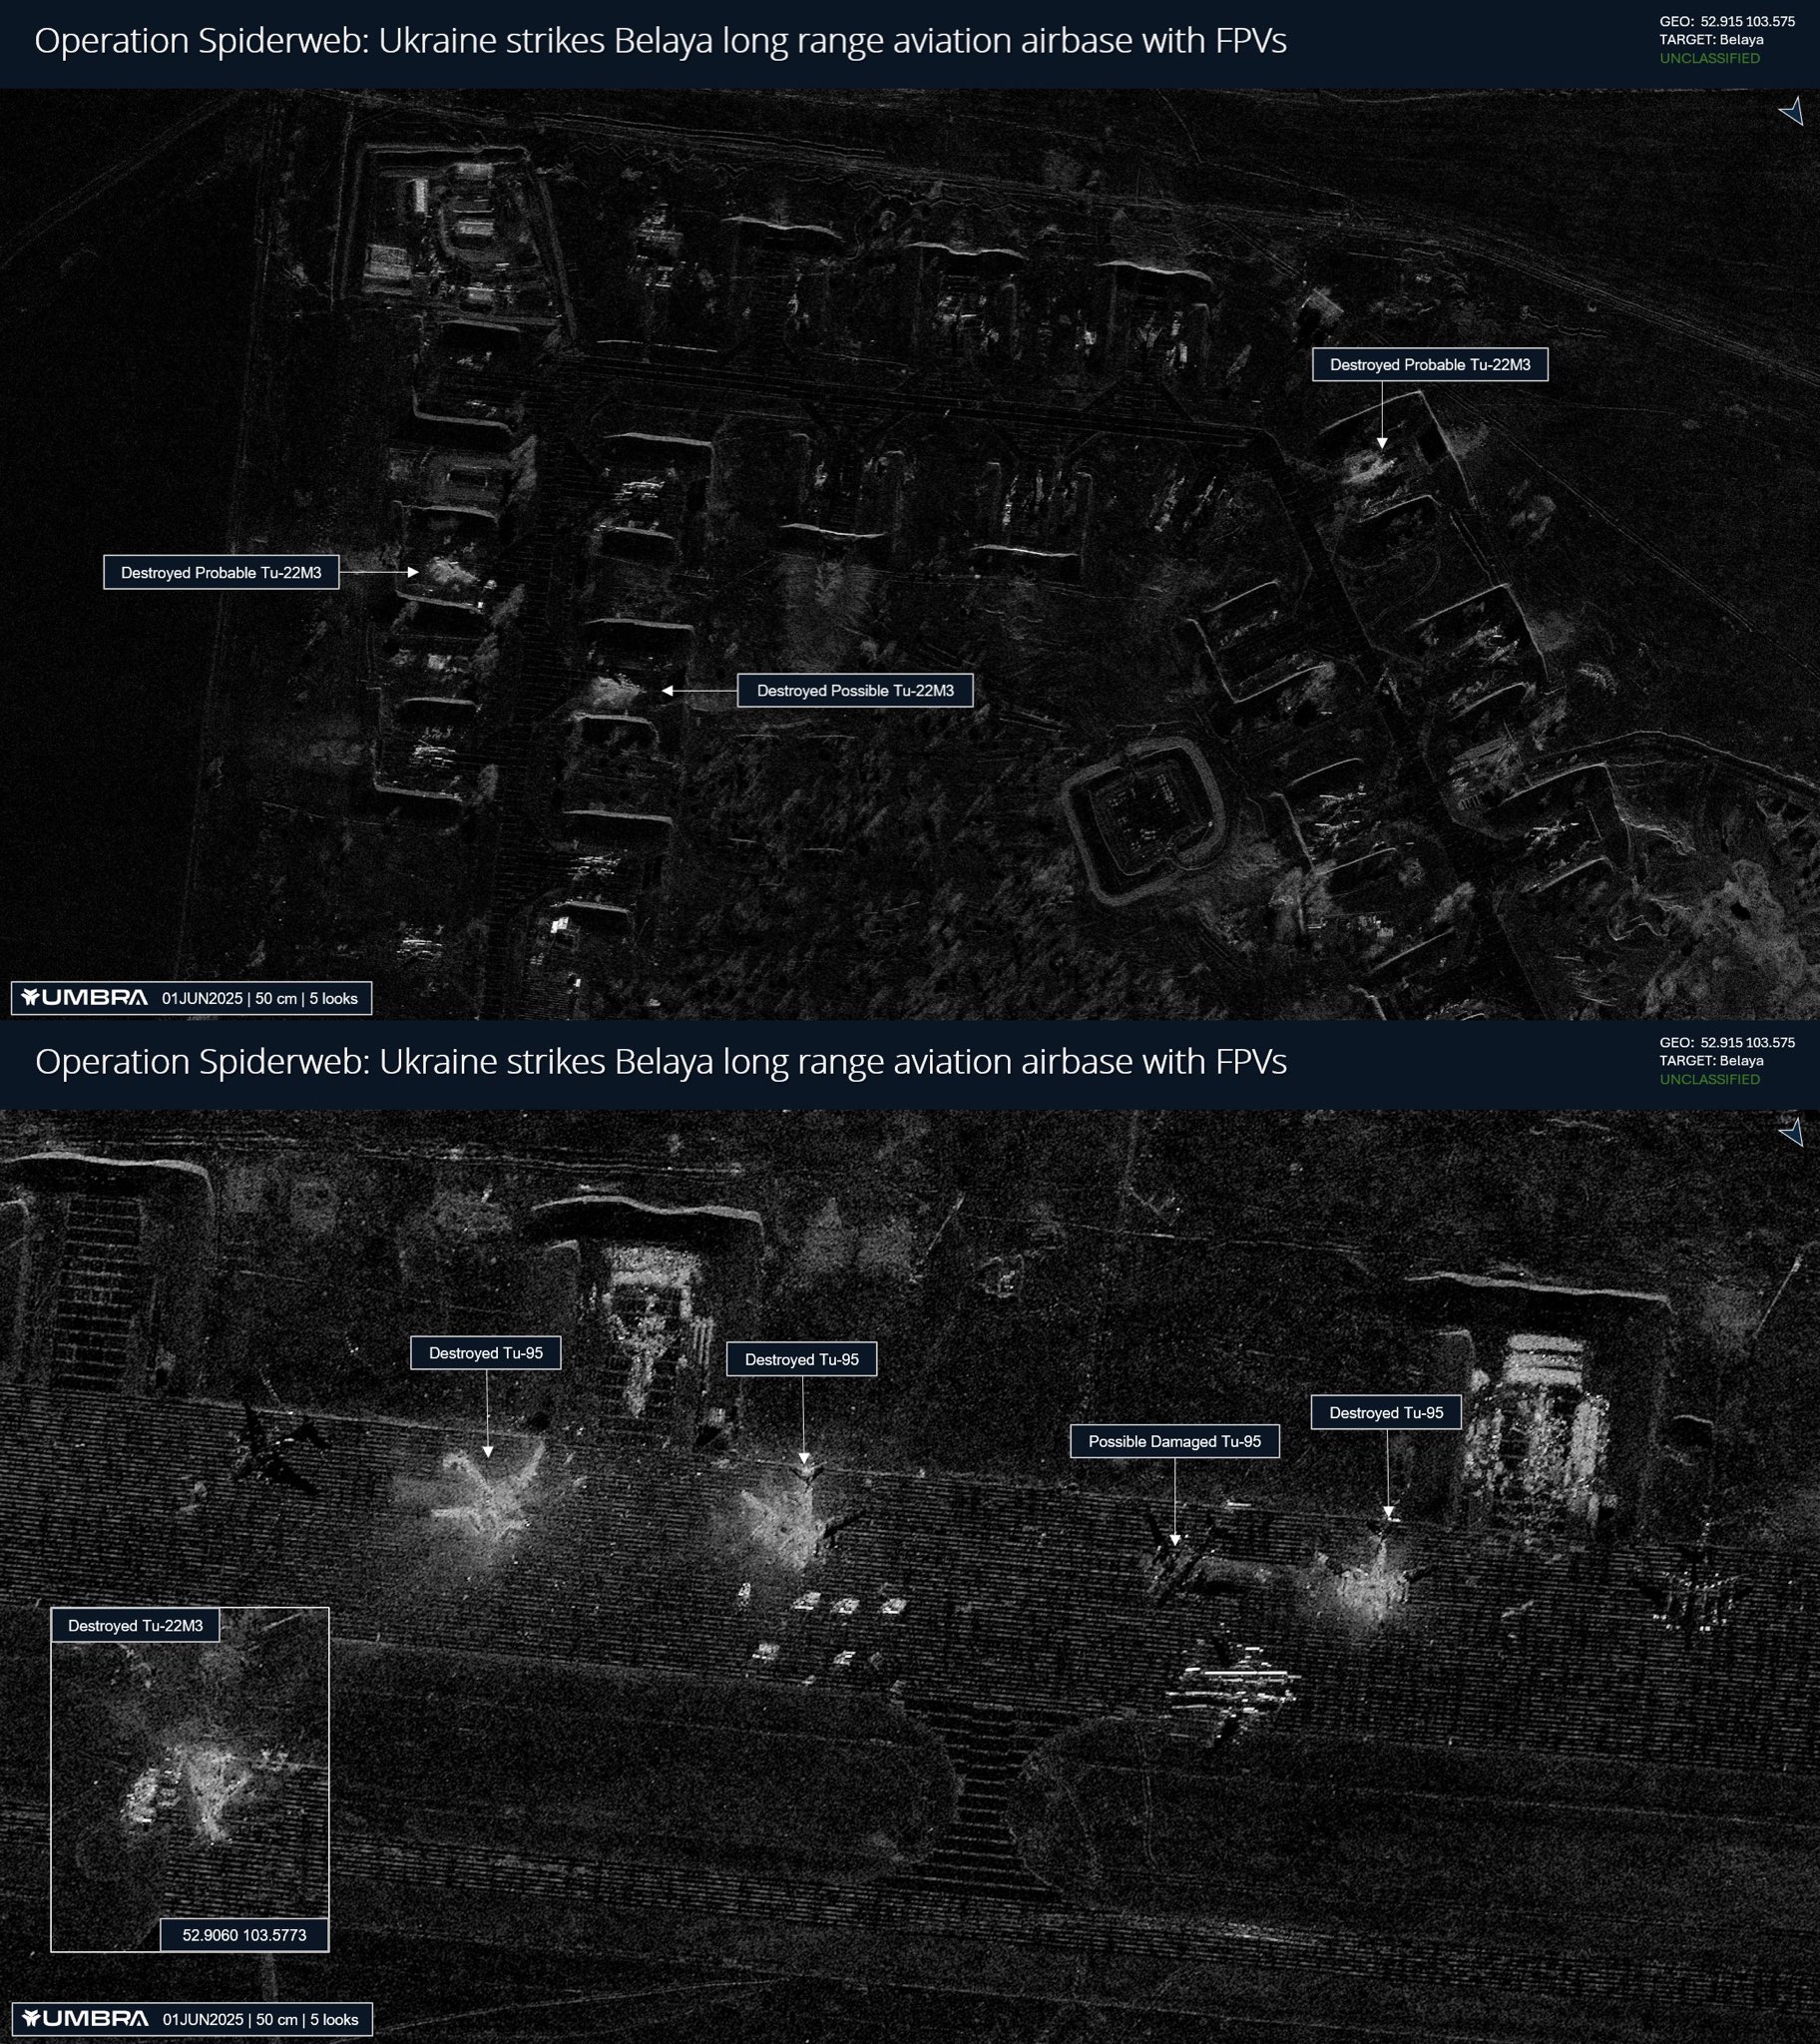Click the GEO coordinates in bottom header

[x=1727, y=1042]
